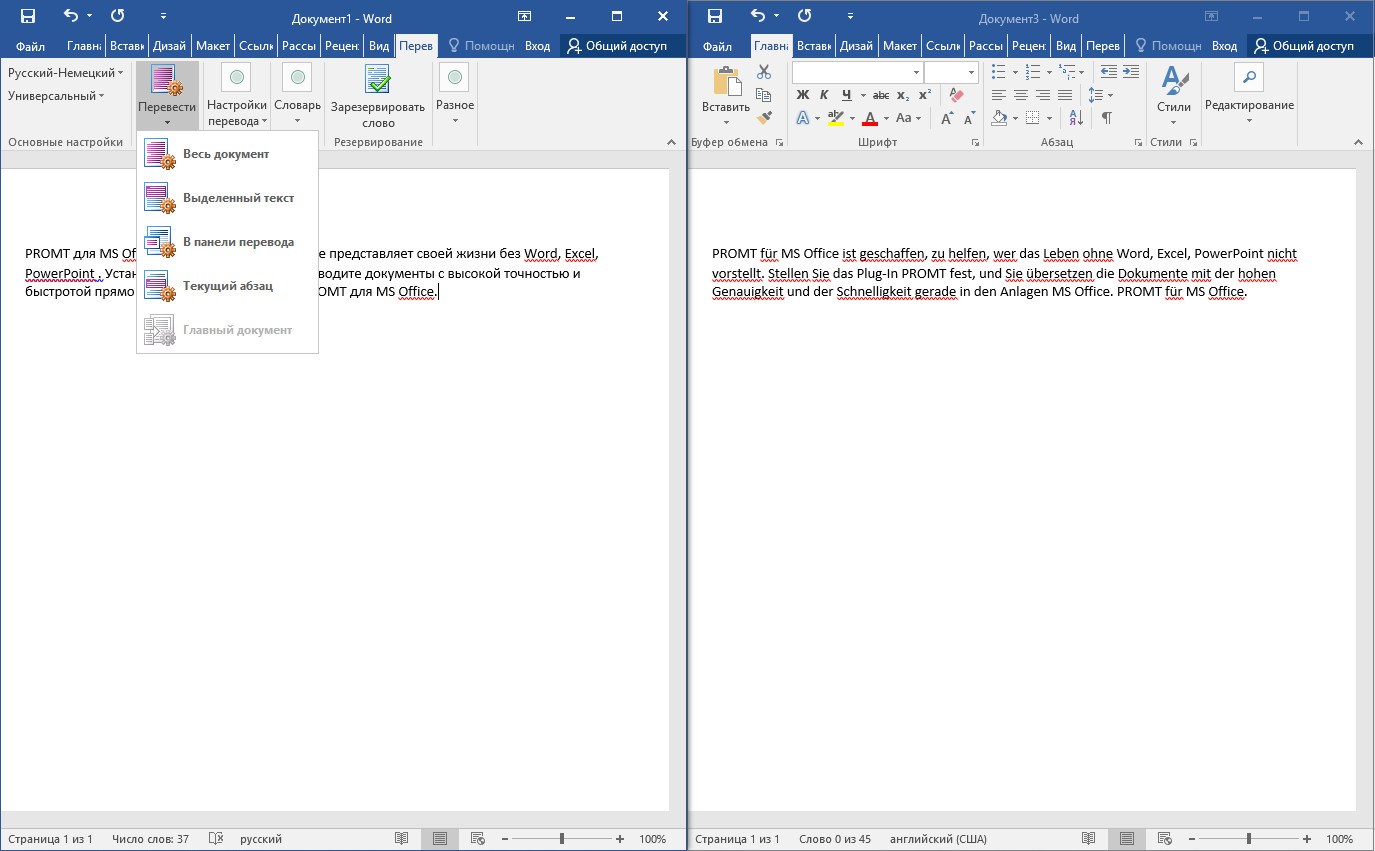Open the font name combo box

point(857,72)
